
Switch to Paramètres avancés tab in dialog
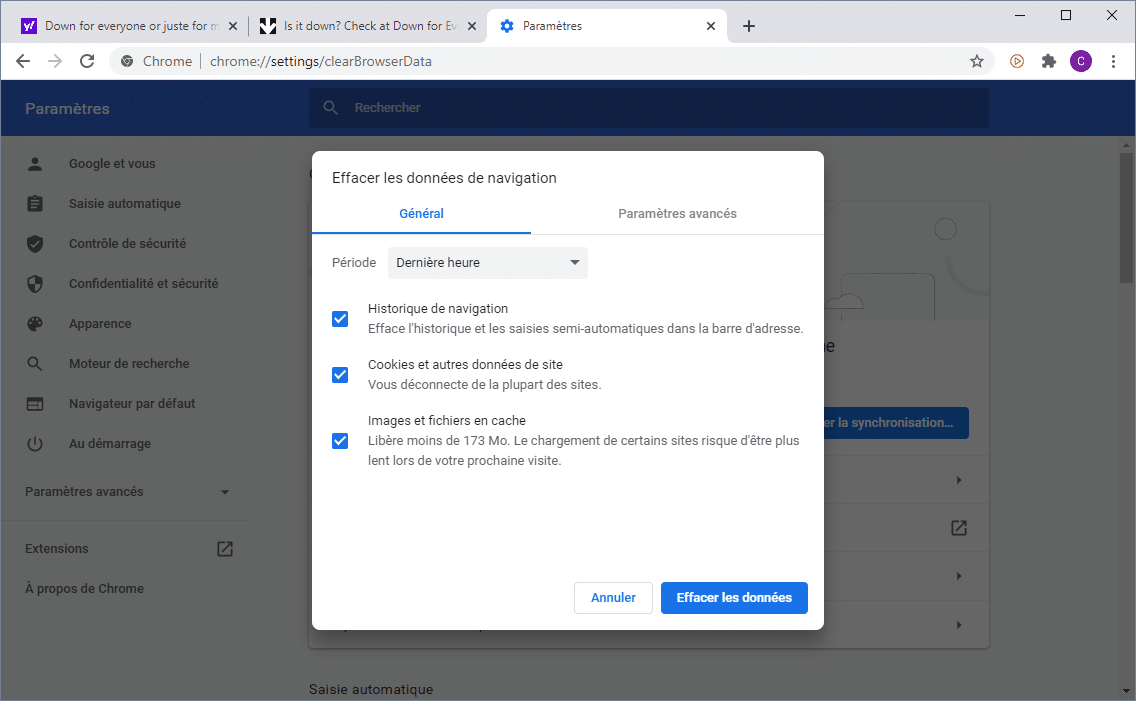coord(677,214)
